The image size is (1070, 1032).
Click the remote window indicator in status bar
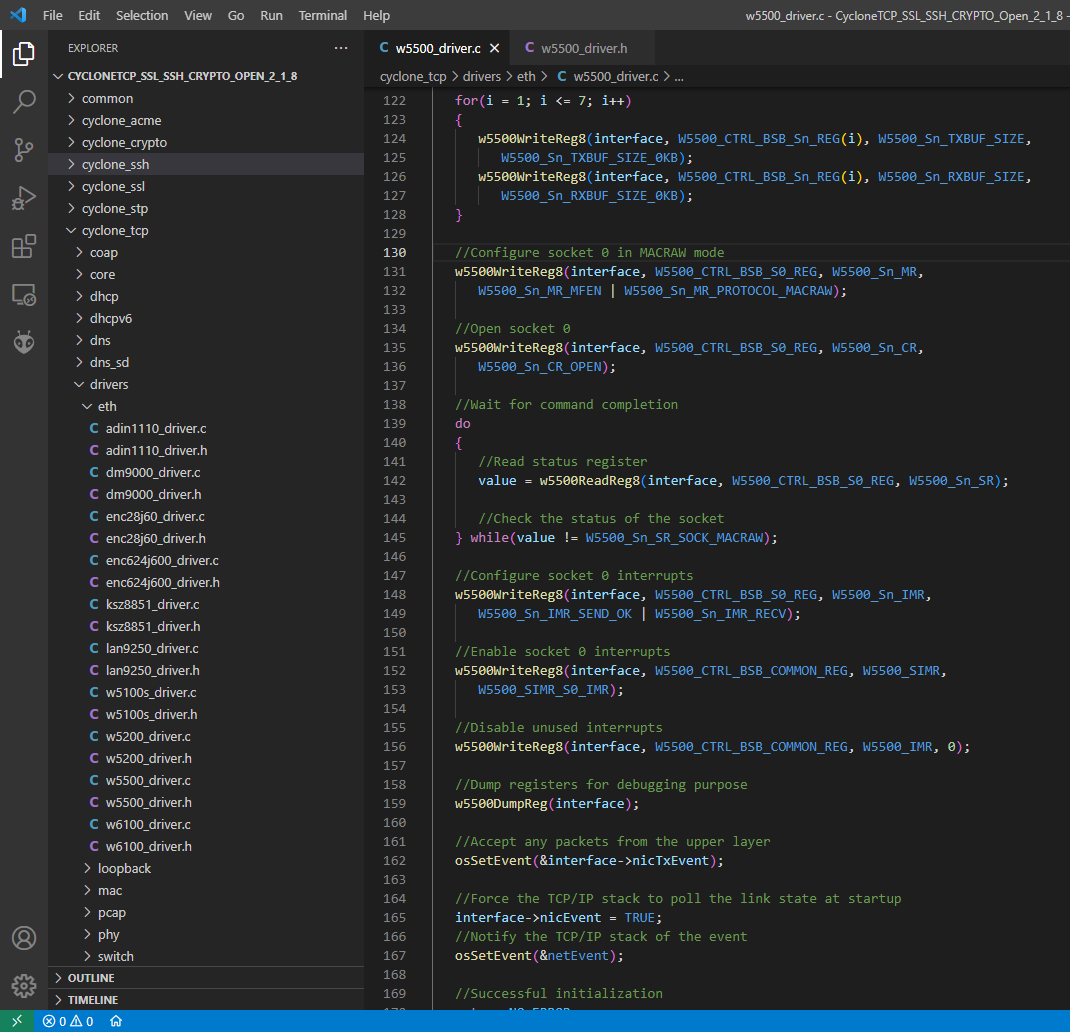tap(17, 1021)
